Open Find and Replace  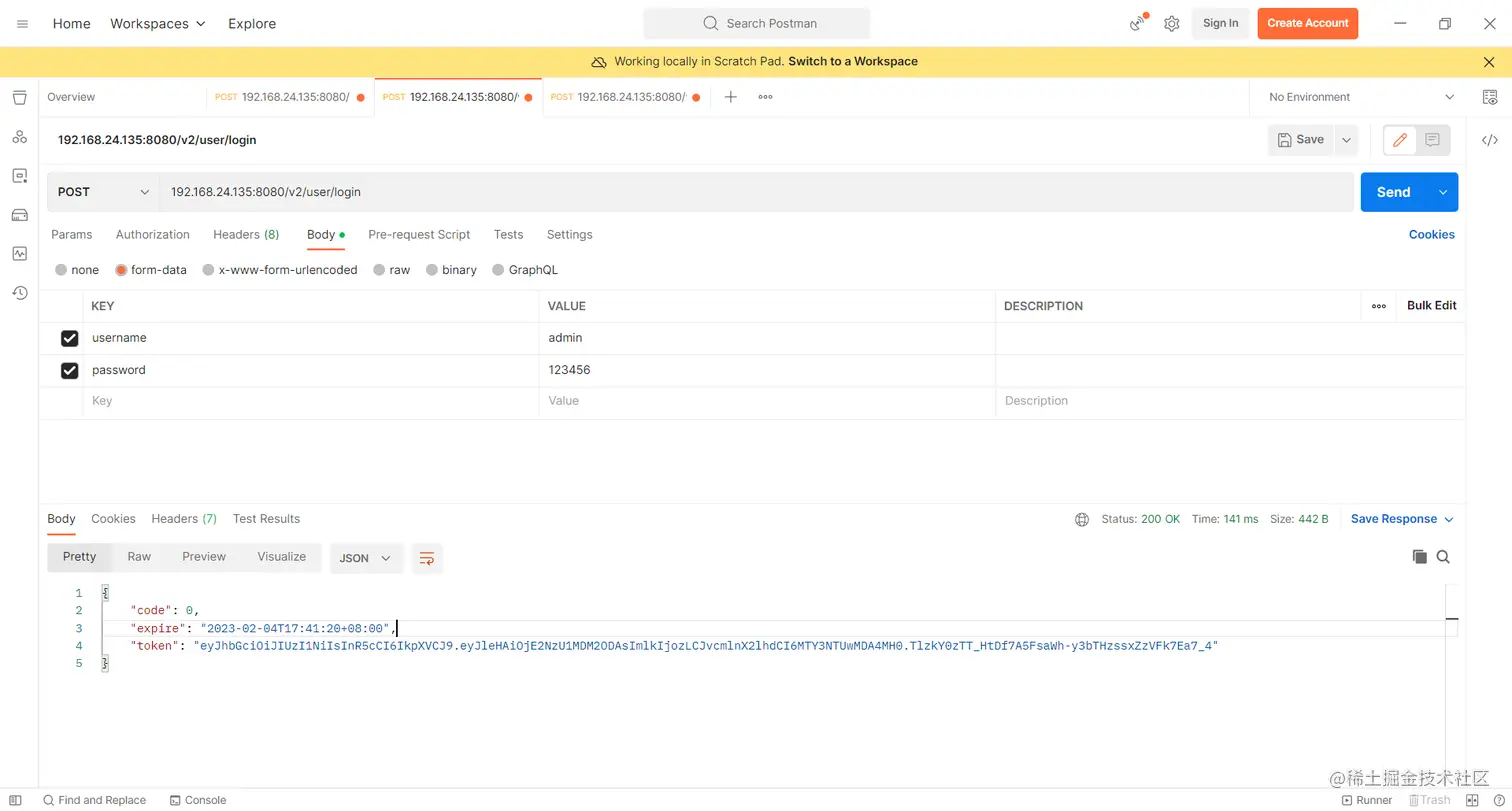click(94, 800)
